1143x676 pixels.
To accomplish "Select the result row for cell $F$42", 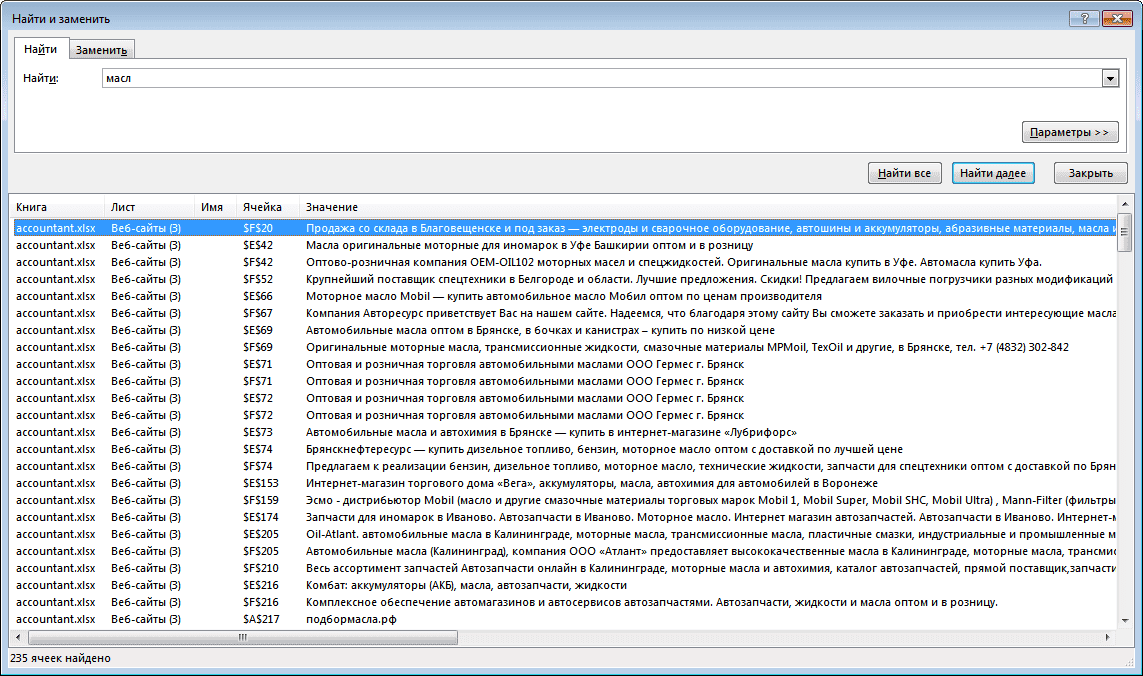I will click(x=564, y=262).
